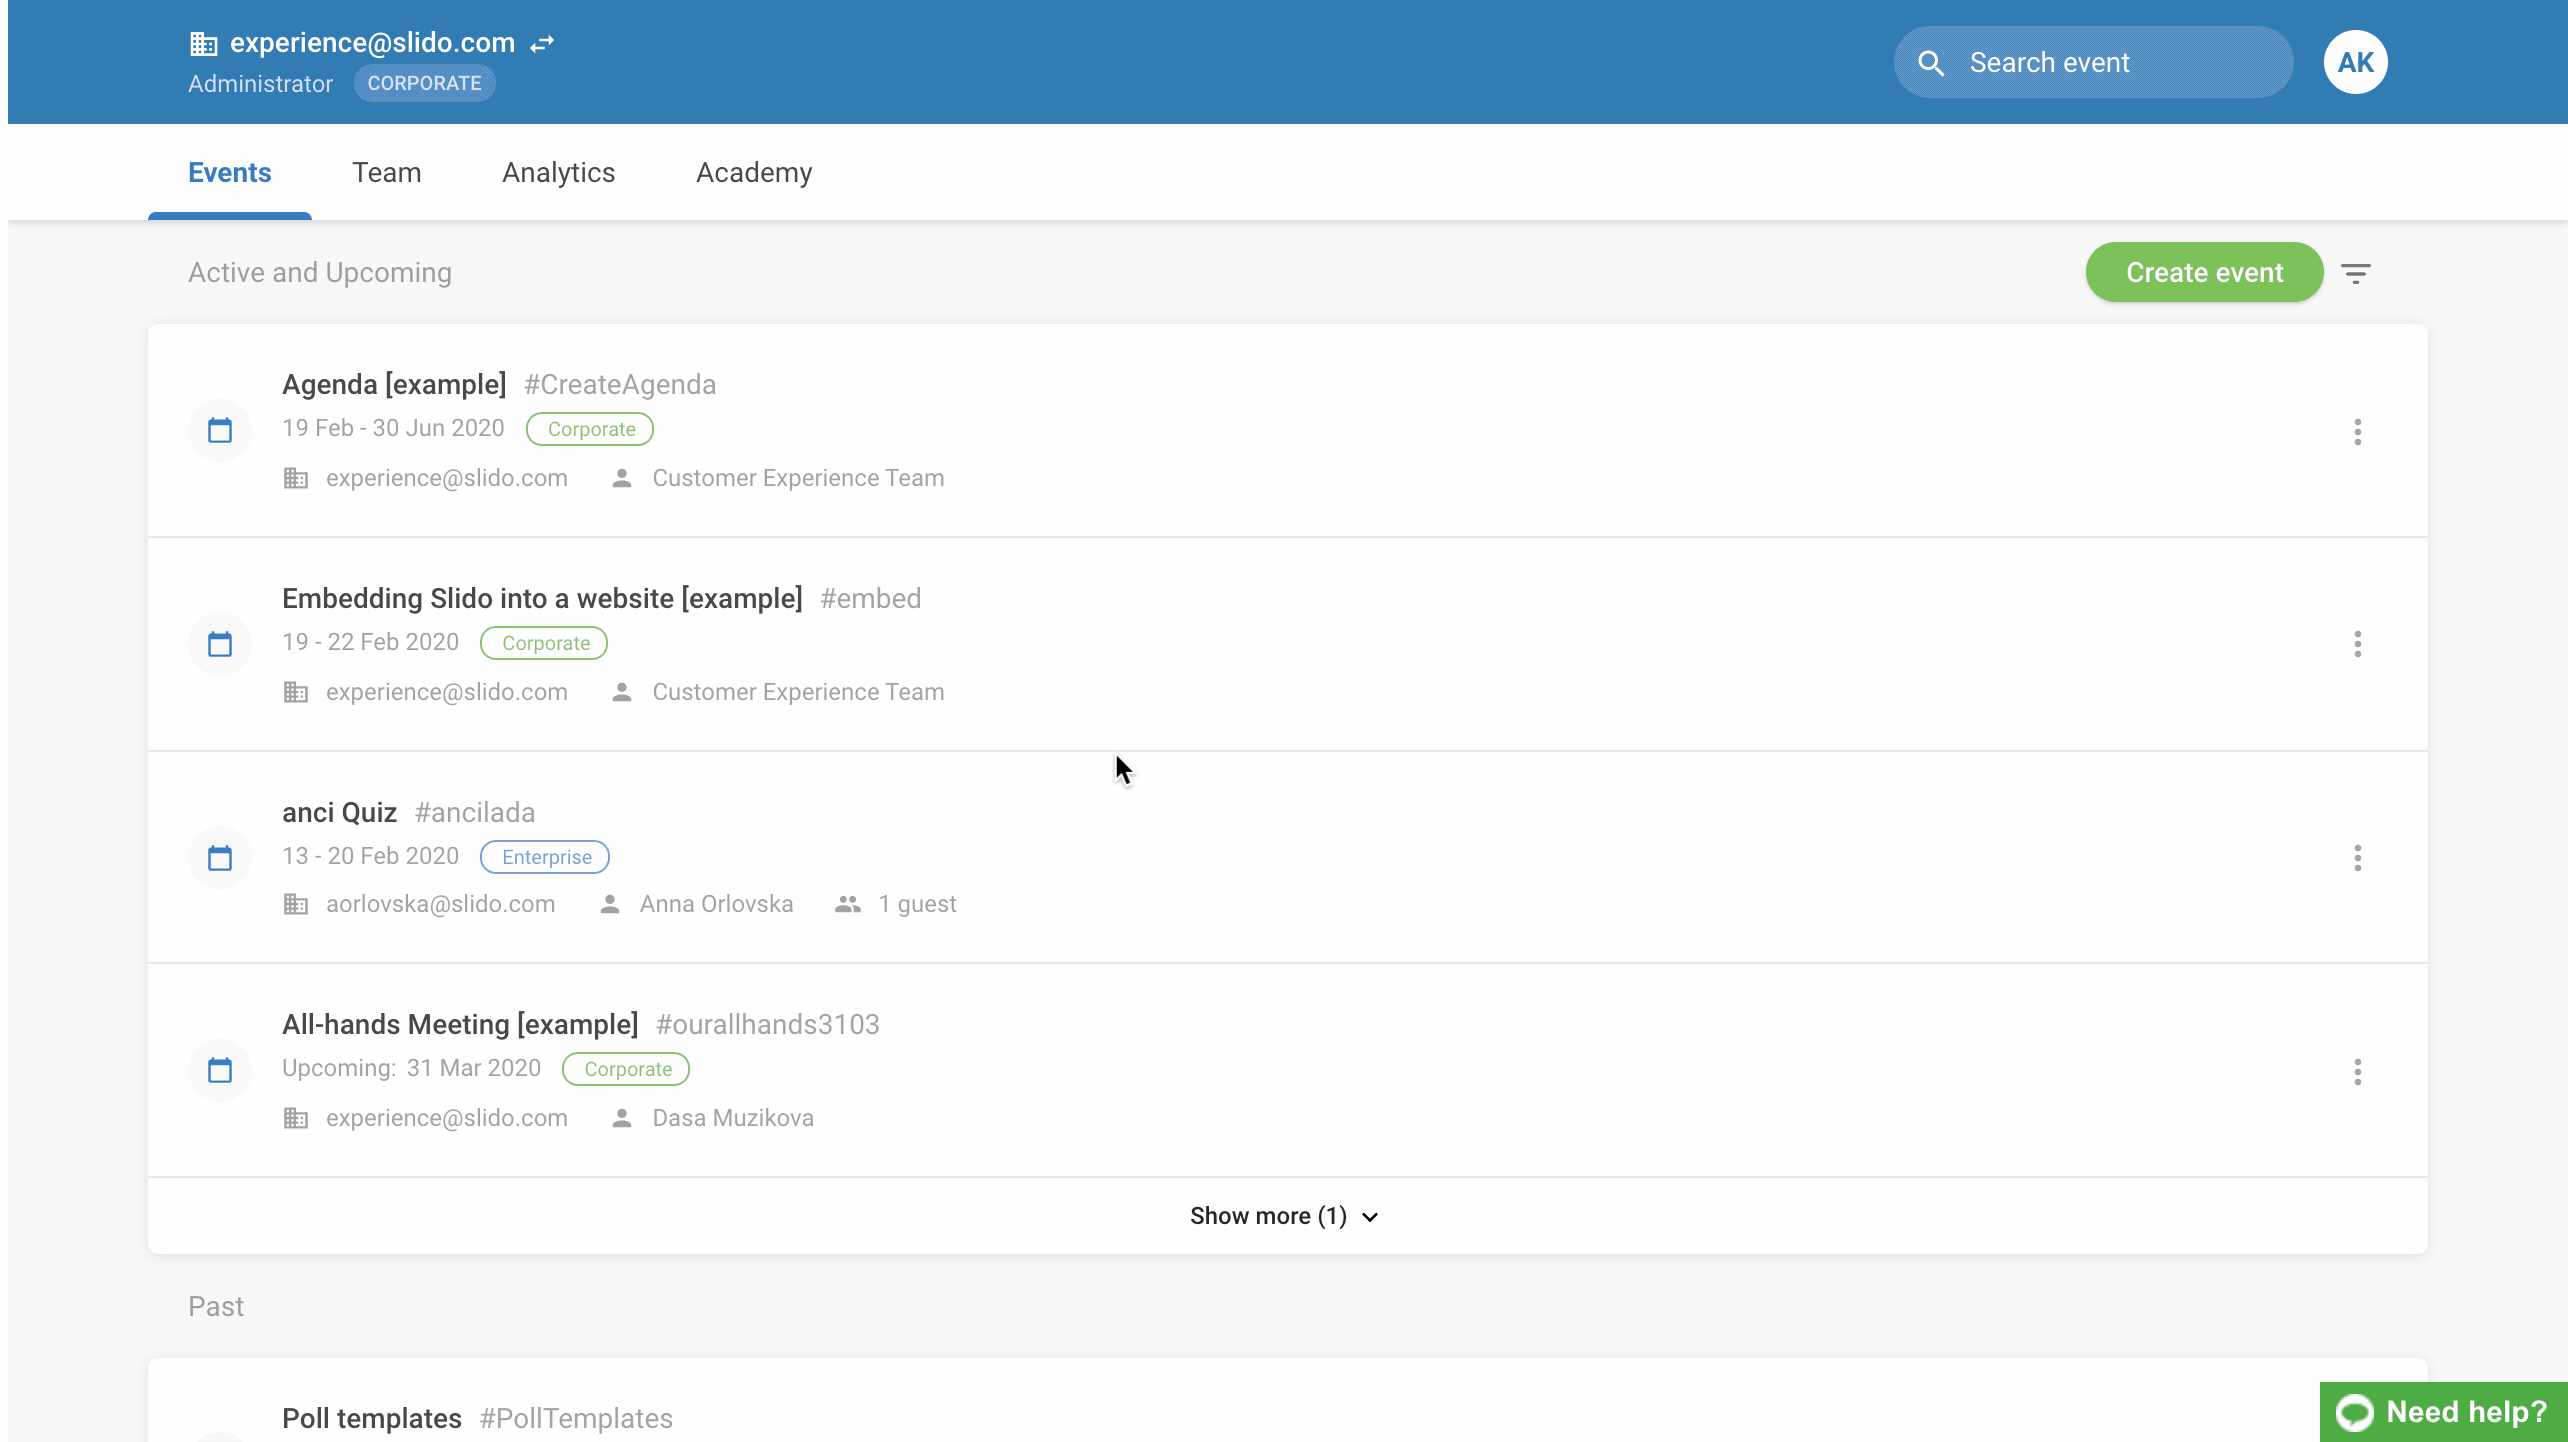Open three-dot menu for All-hands Meeting
Screen dimensions: 2568x1442
coord(2358,1072)
